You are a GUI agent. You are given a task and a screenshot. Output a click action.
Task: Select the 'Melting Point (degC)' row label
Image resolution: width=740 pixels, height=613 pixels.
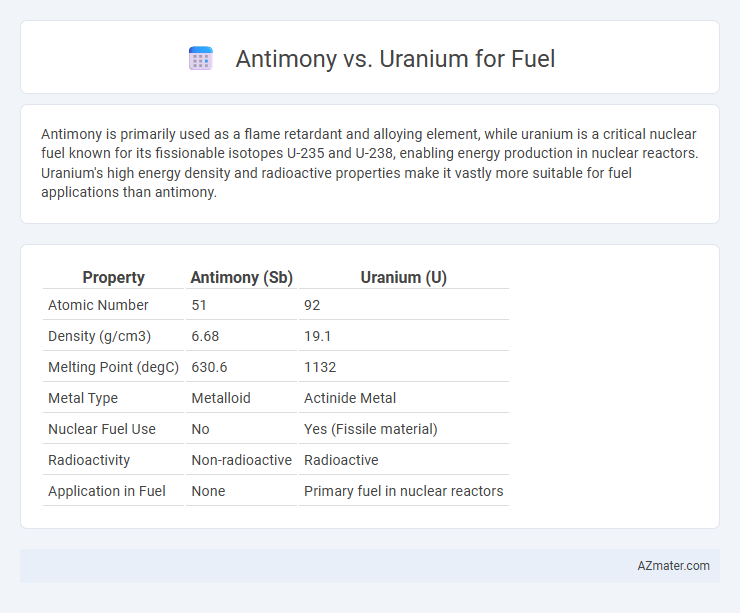click(x=113, y=367)
